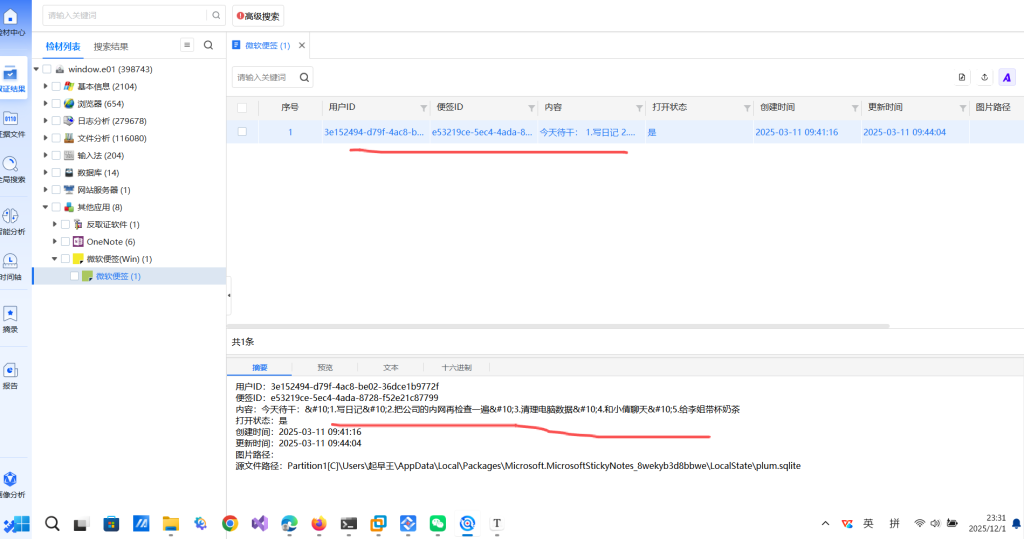Image resolution: width=1024 pixels, height=539 pixels.
Task: Check the checkbox for table row 1
Action: [242, 132]
